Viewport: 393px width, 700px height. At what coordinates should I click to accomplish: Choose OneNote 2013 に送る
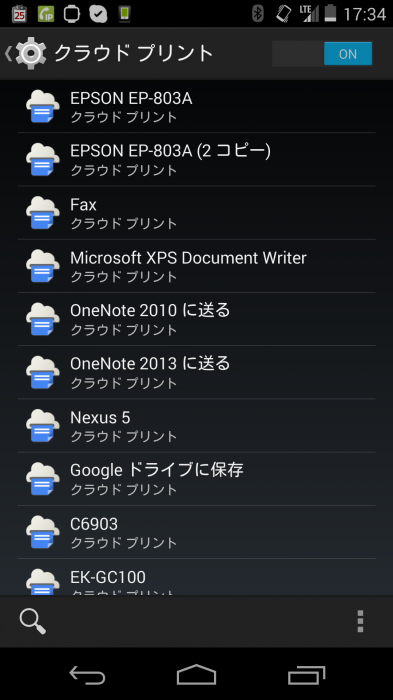(x=196, y=372)
